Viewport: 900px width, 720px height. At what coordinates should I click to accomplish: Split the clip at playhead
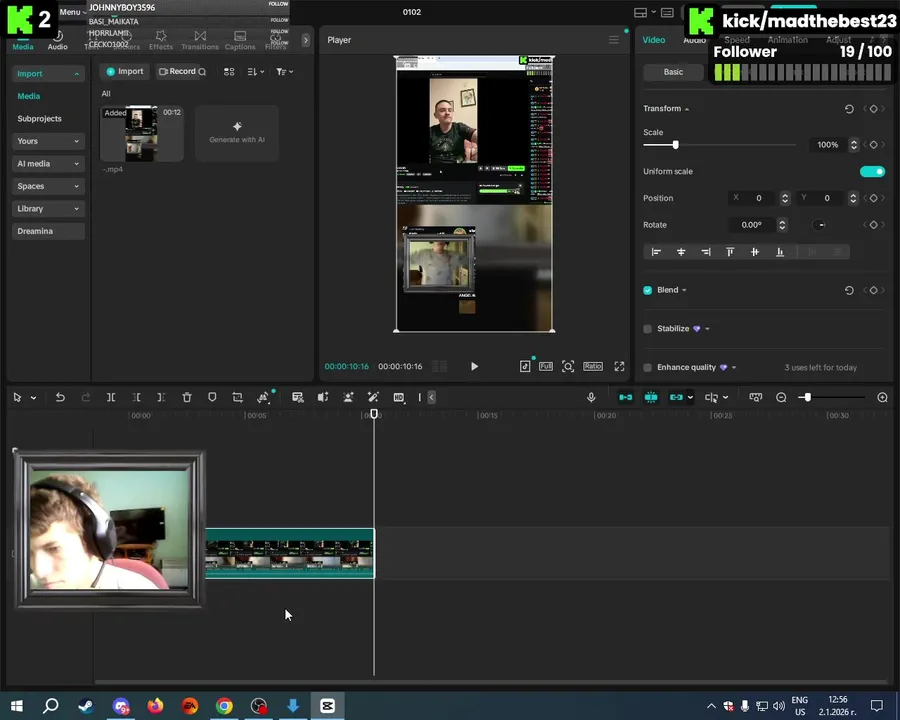tap(111, 397)
